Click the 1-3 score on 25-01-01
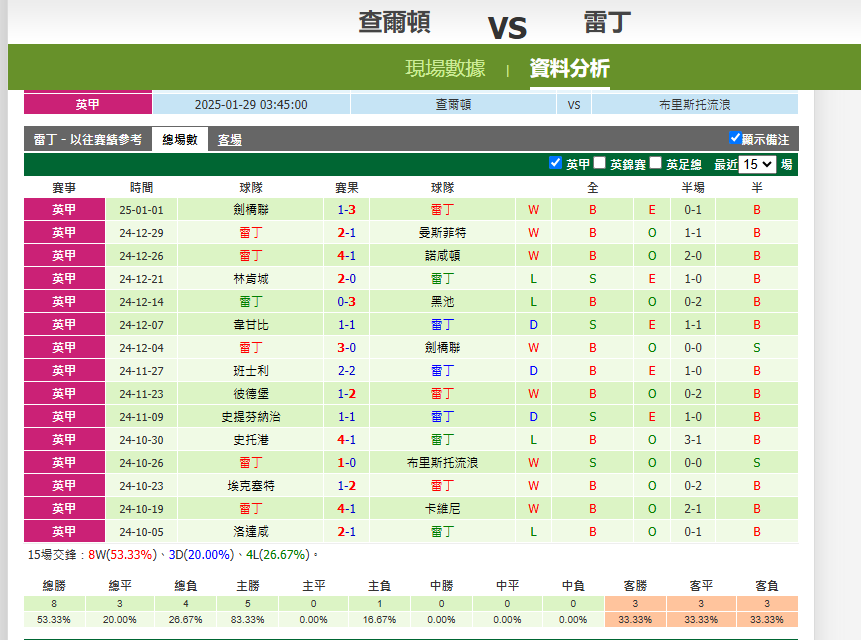861x640 pixels. pyautogui.click(x=346, y=210)
